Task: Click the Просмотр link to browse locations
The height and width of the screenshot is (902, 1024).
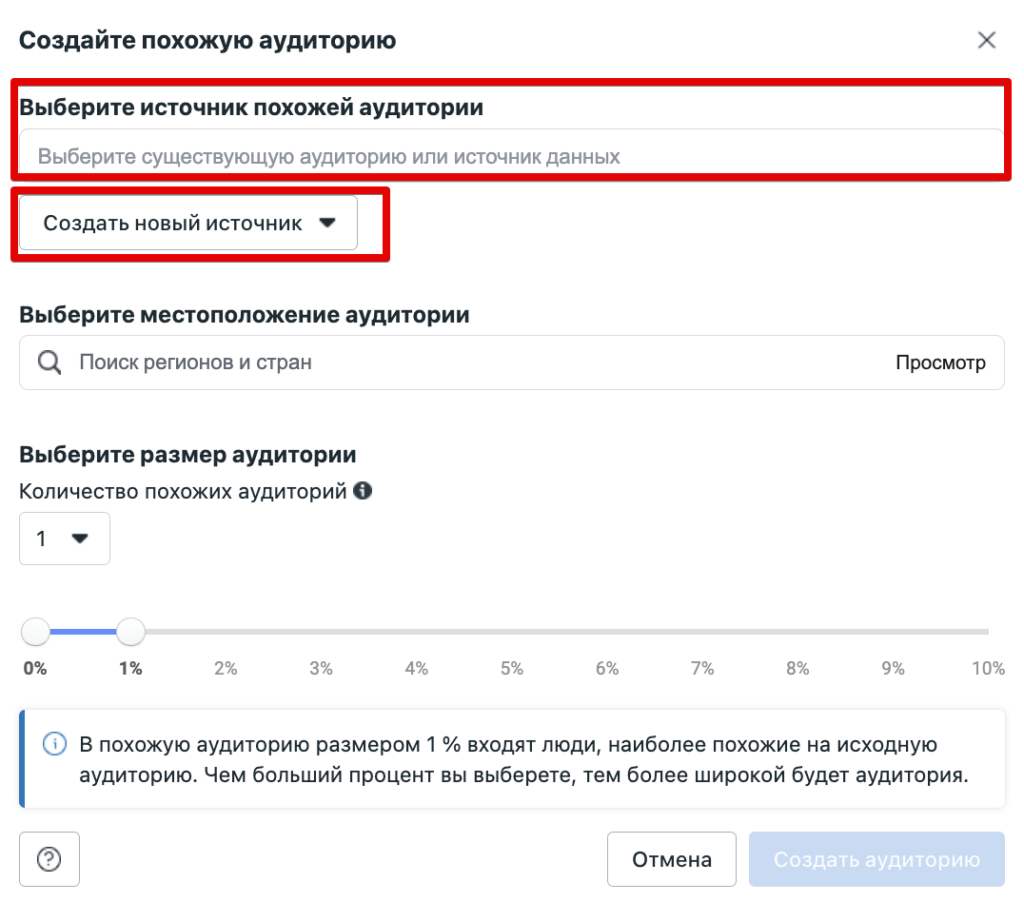Action: coord(941,362)
